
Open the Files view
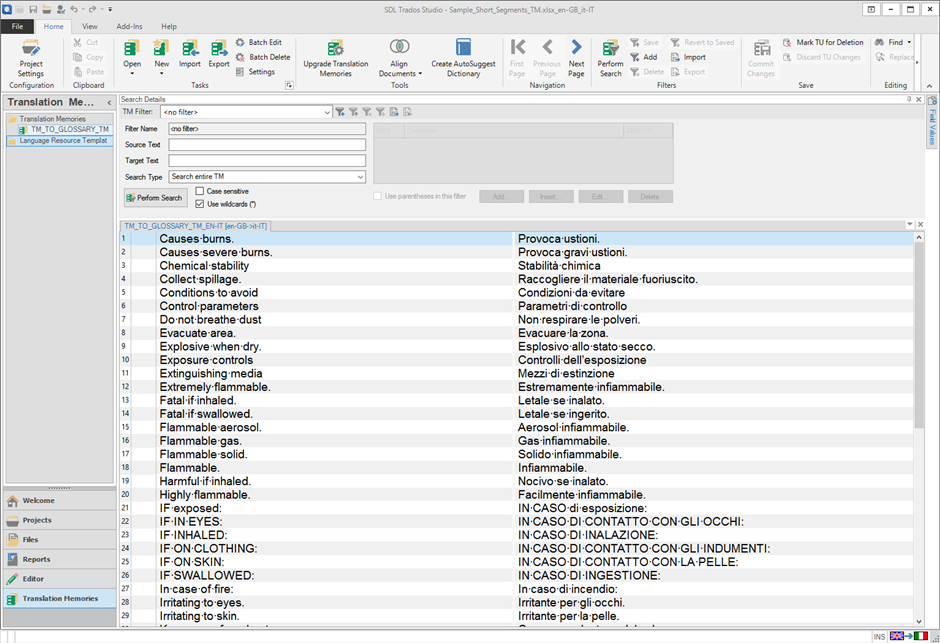[59, 539]
